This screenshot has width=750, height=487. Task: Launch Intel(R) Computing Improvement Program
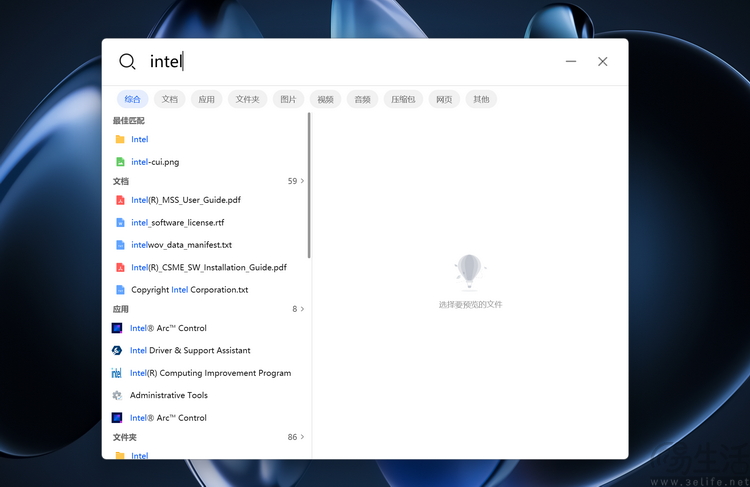(210, 373)
